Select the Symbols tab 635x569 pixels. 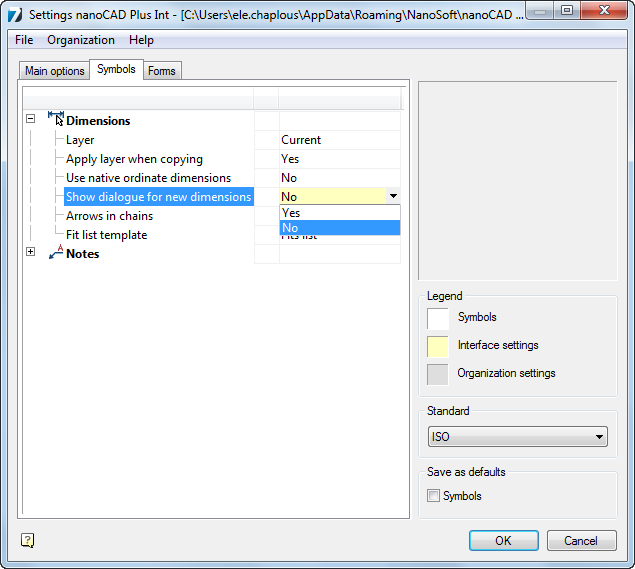[116, 69]
